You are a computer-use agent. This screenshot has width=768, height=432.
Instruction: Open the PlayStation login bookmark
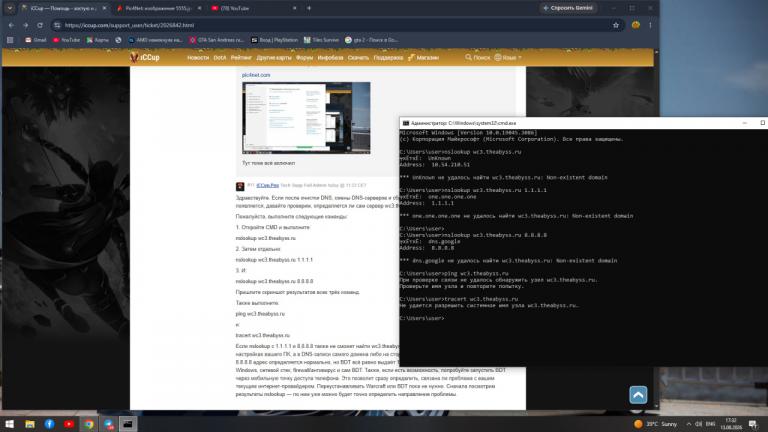point(274,40)
